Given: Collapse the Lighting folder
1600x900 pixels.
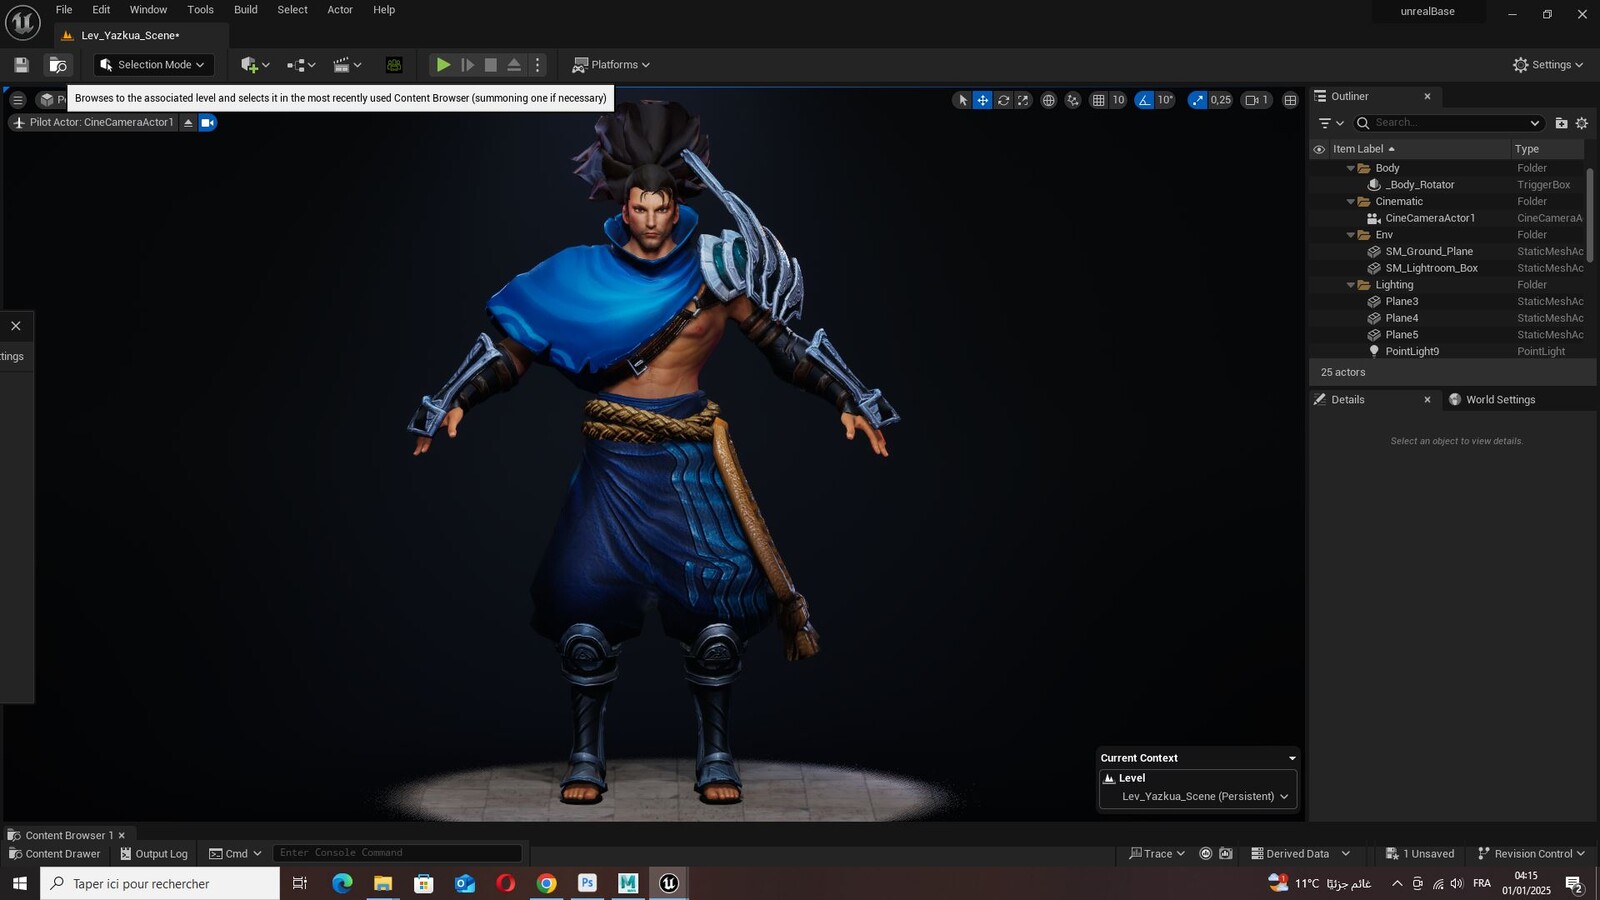Looking at the screenshot, I should coord(1350,285).
